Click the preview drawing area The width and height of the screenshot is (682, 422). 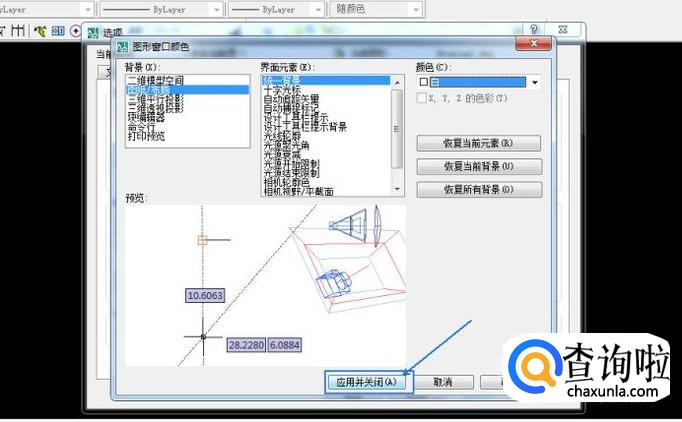coord(265,285)
